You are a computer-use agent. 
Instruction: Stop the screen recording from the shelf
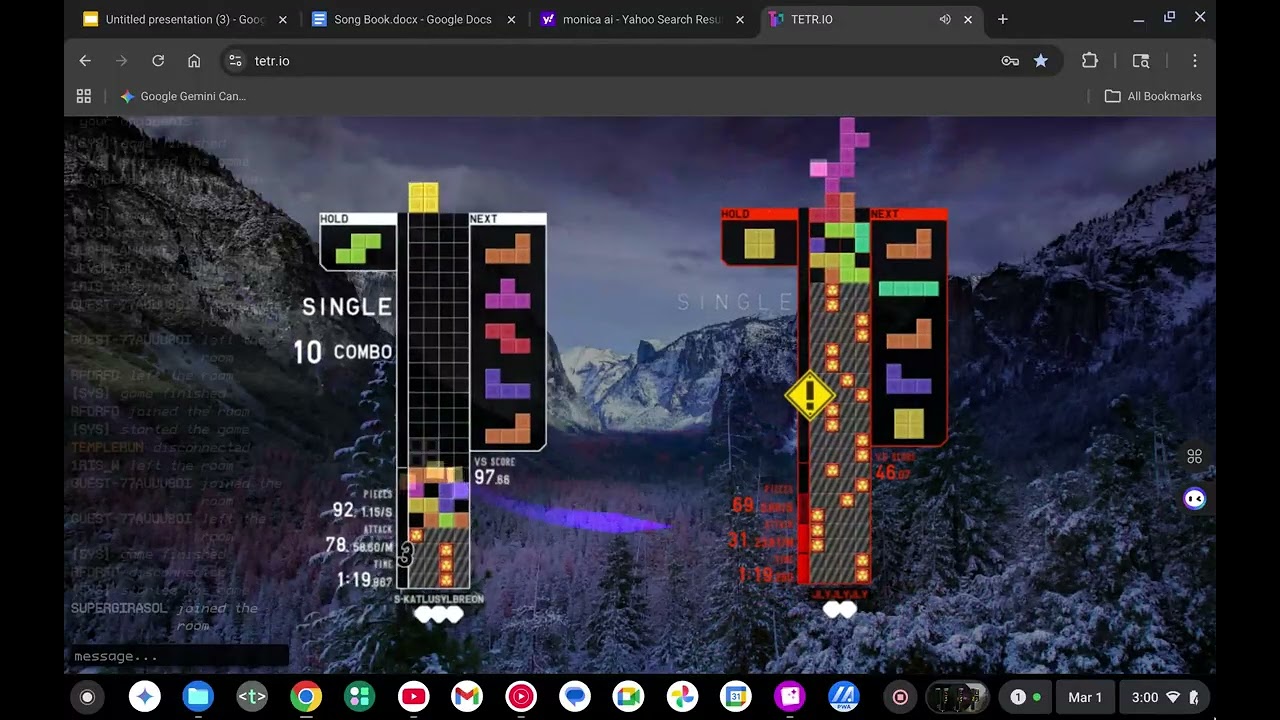pos(900,697)
